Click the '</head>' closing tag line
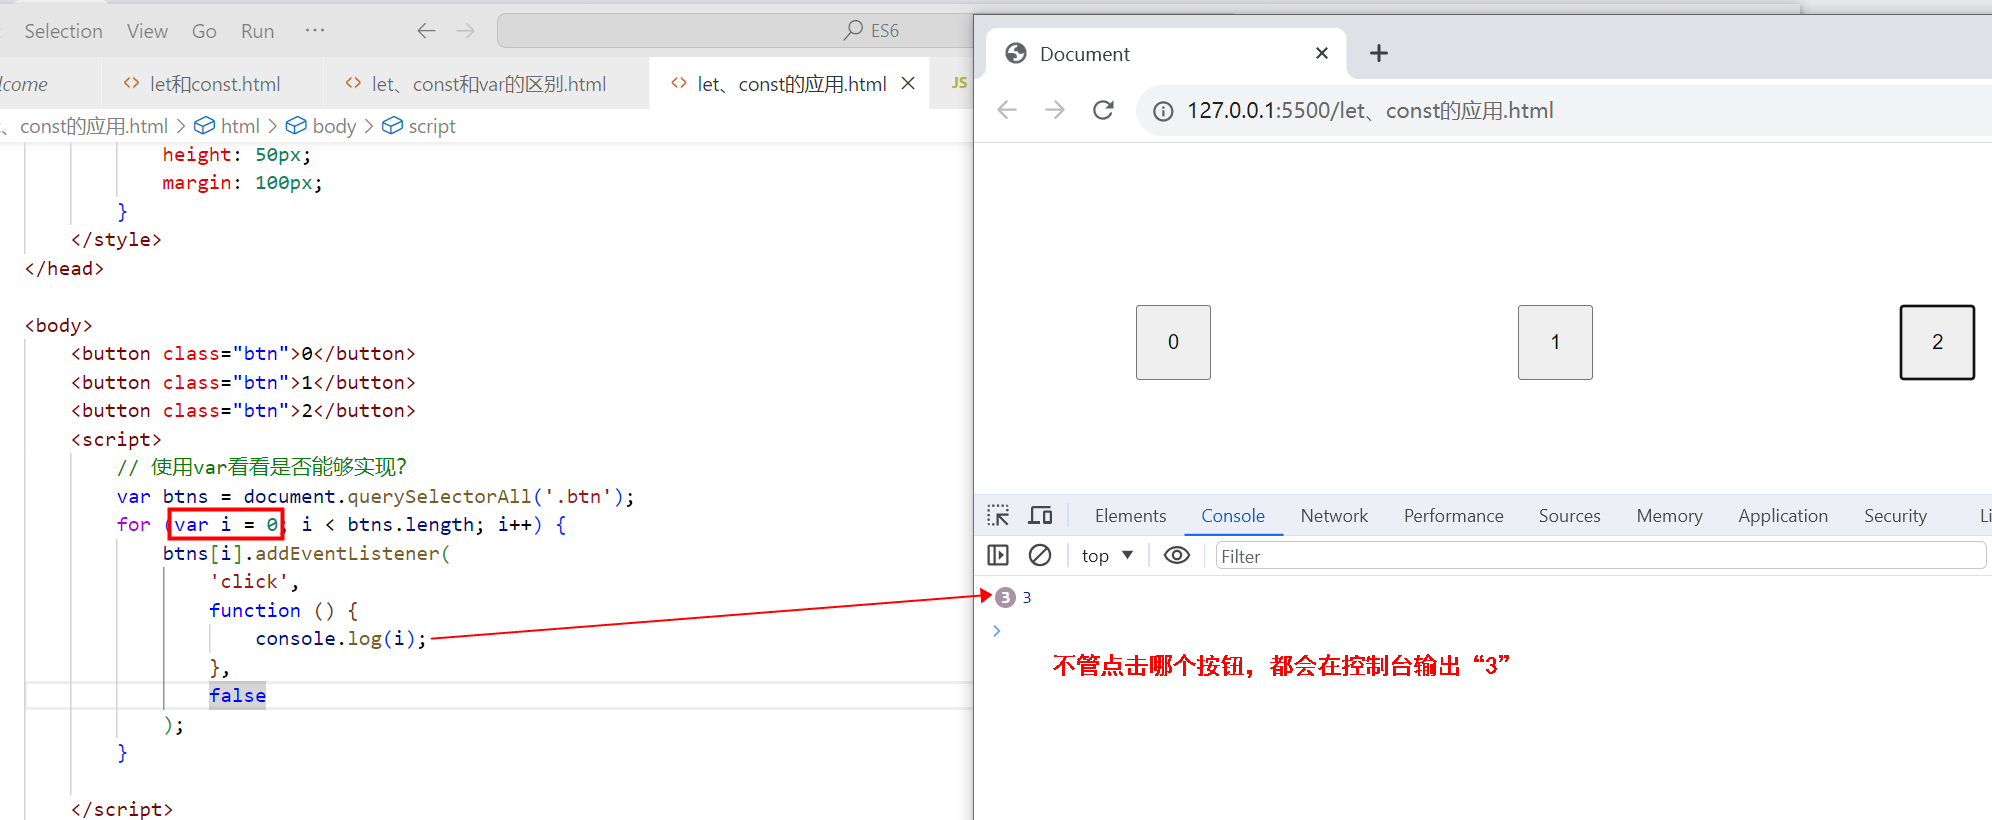The image size is (1992, 820). pyautogui.click(x=64, y=269)
